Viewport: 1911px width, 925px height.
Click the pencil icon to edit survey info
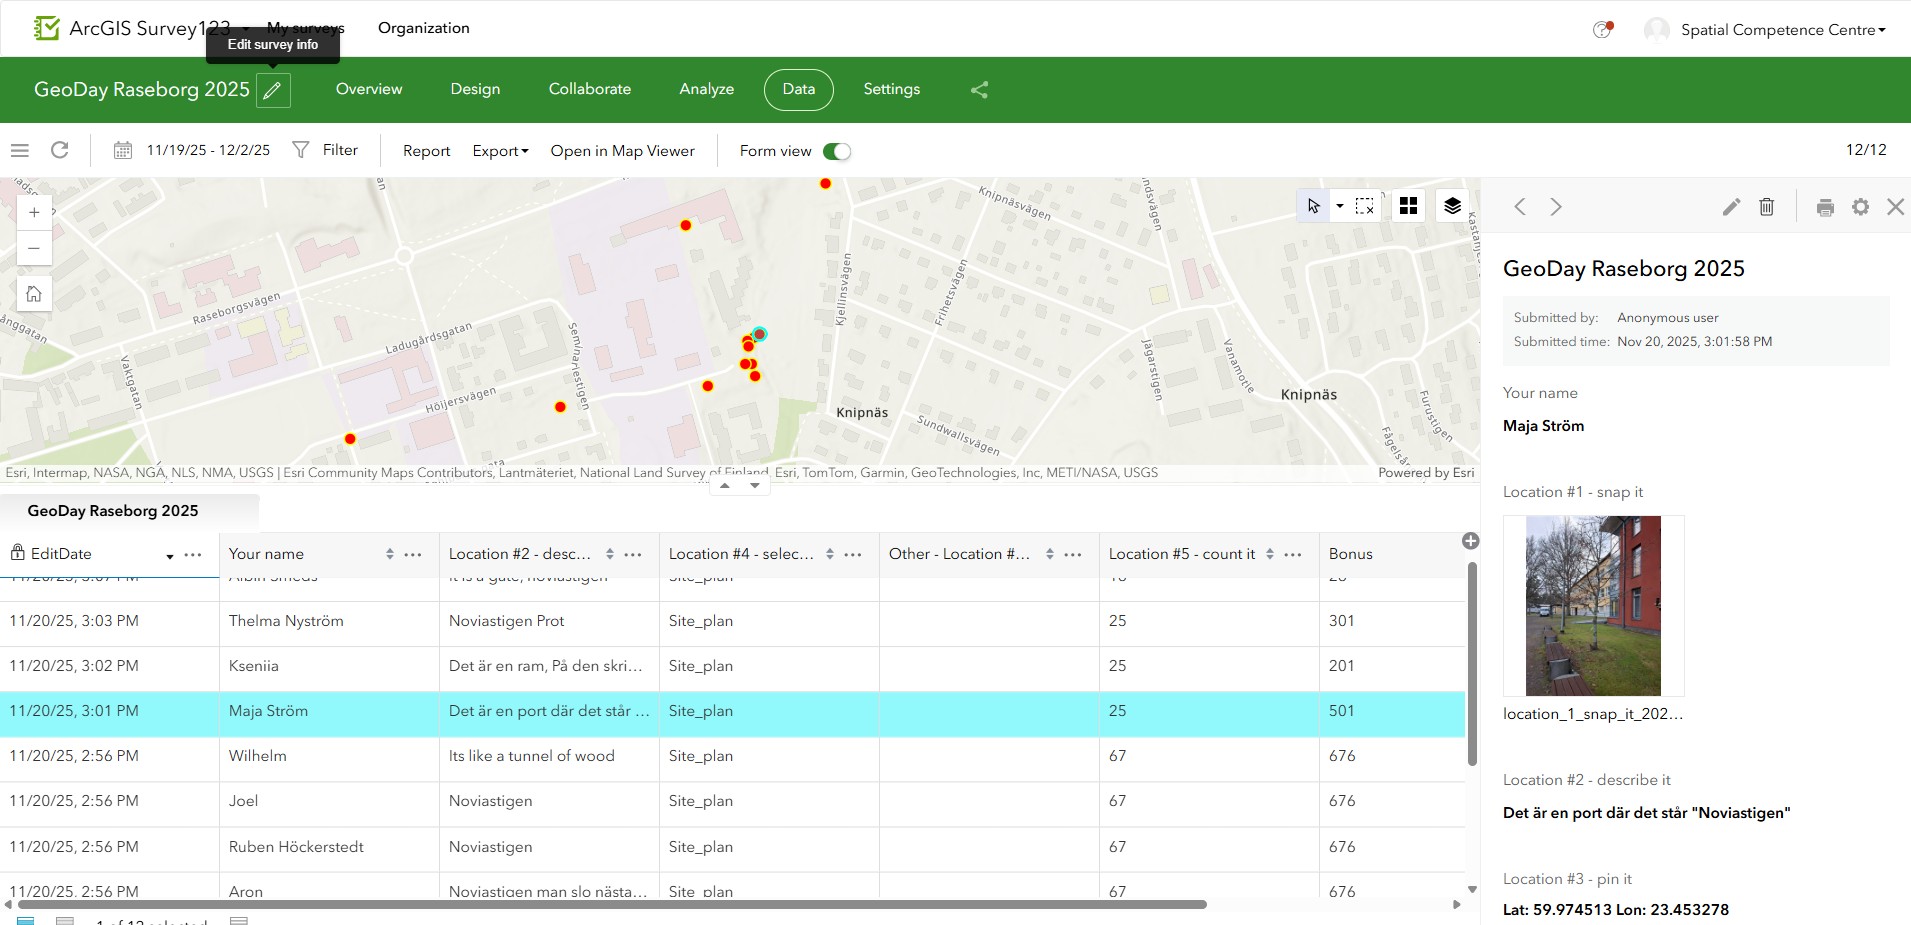(273, 90)
